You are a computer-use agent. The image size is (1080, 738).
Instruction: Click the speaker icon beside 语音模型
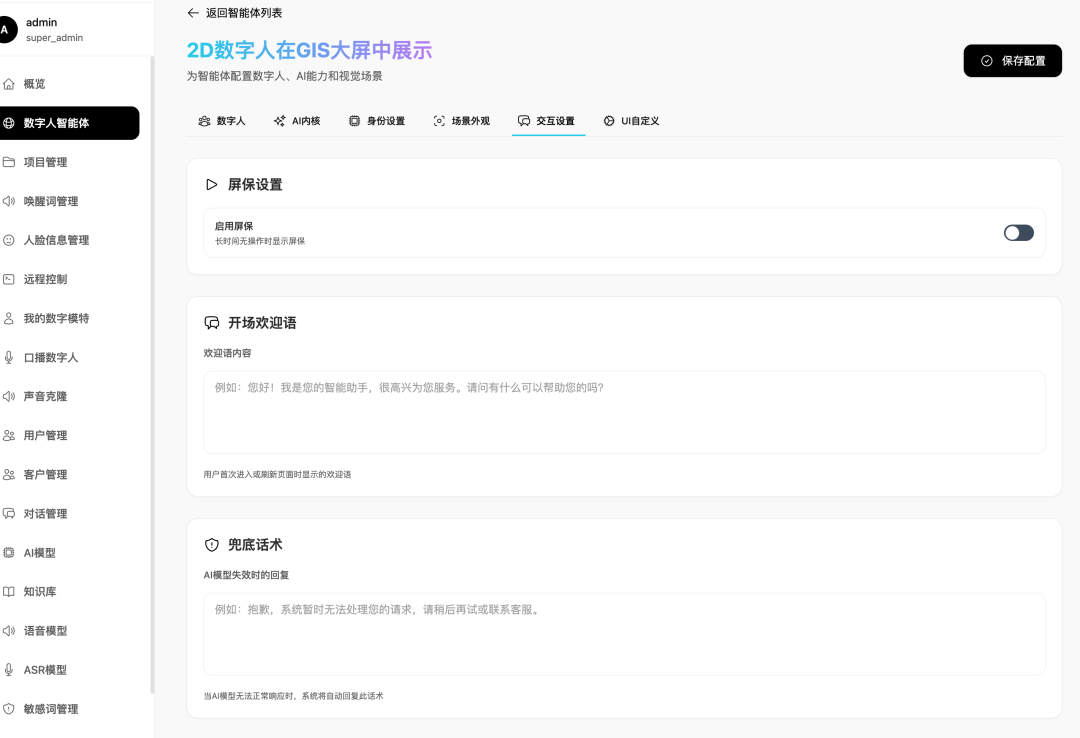(9, 631)
